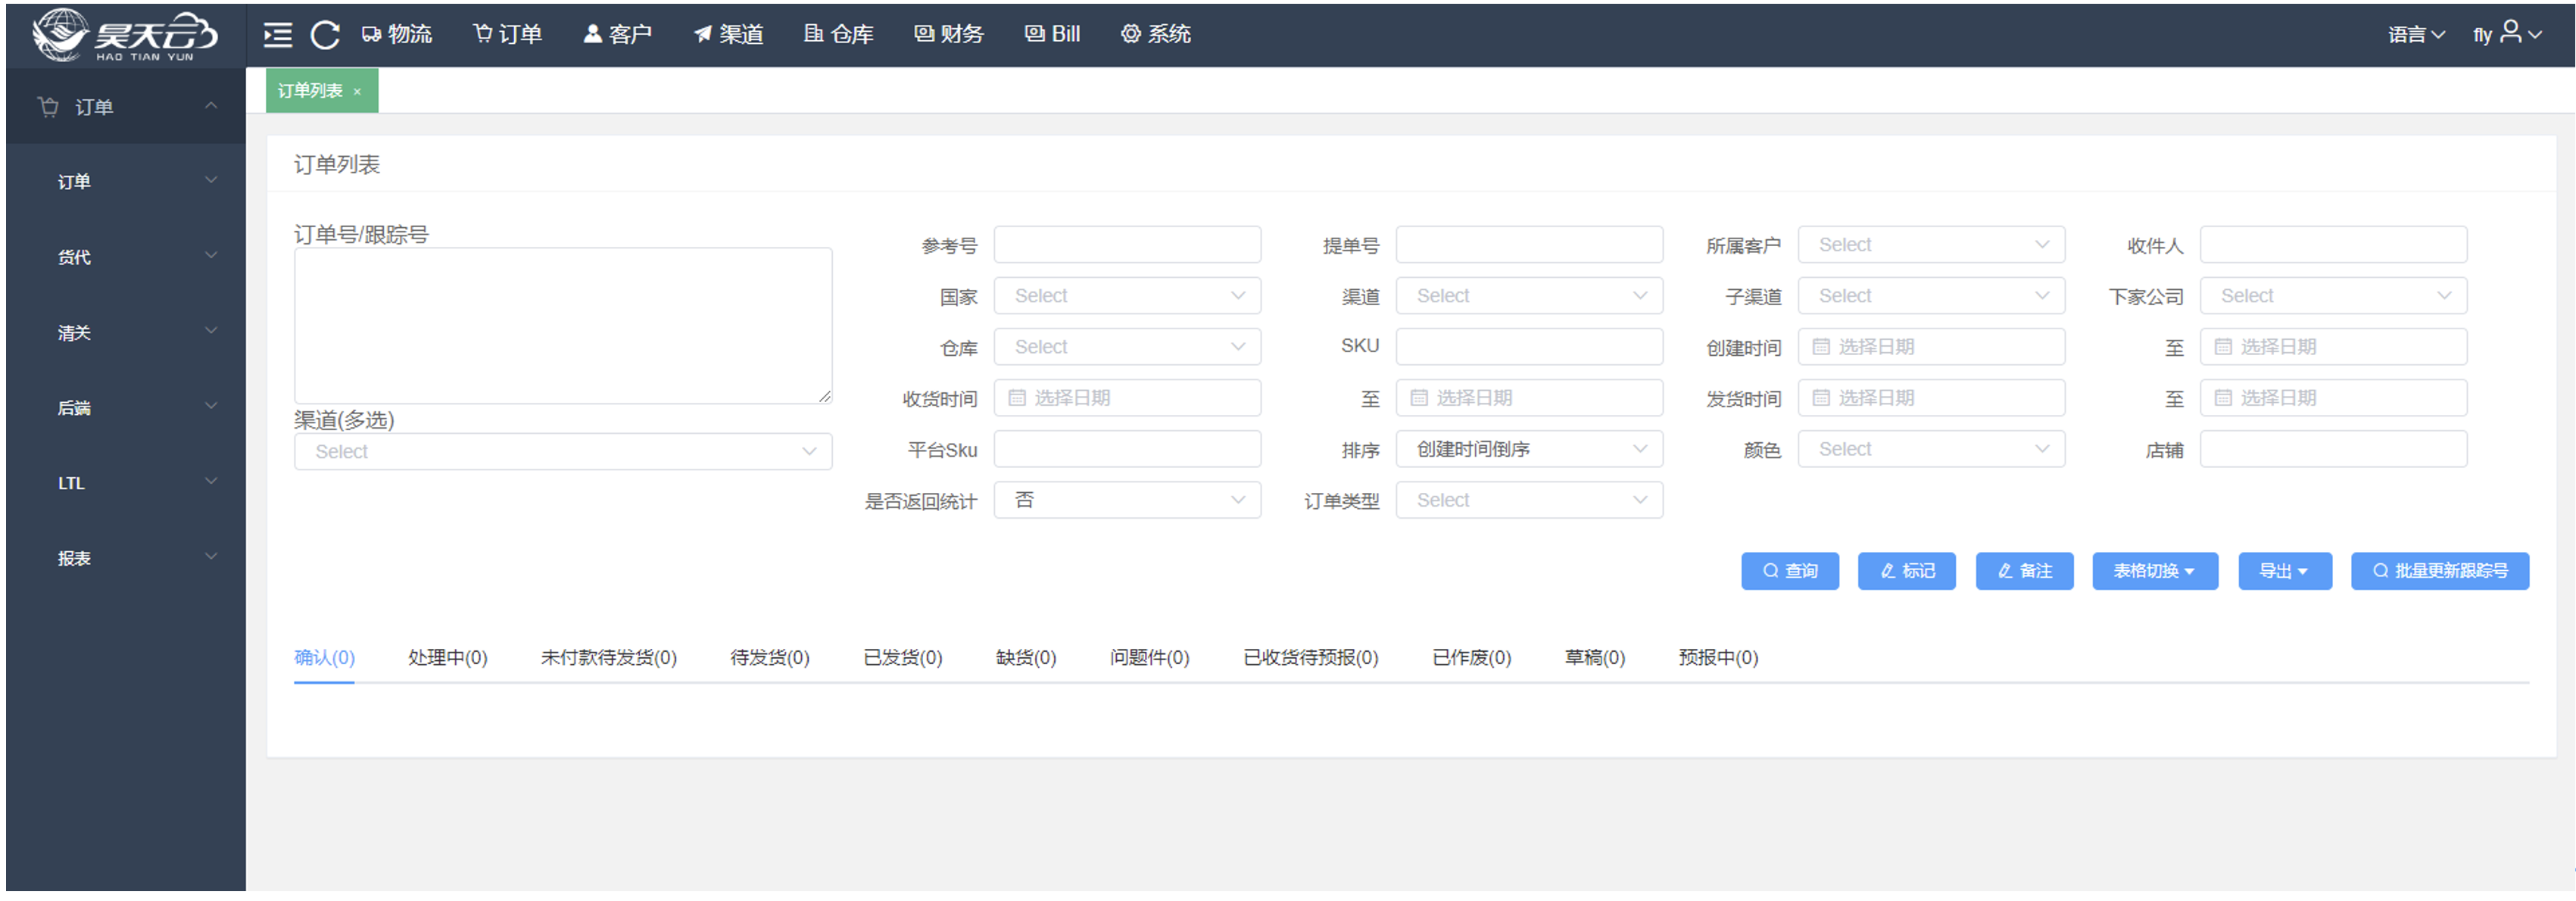Viewport: 2576px width, 901px height.
Task: Open the 物流 logistics menu
Action: tap(397, 34)
